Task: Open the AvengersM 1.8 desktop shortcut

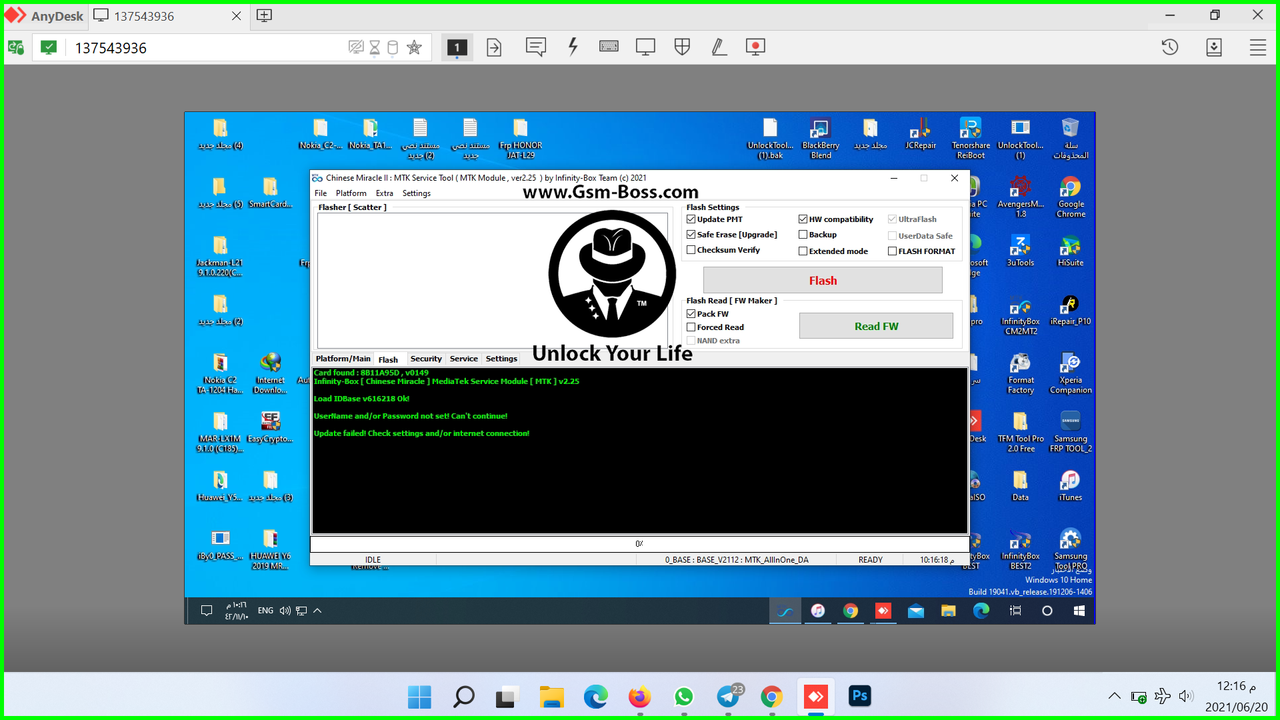Action: pos(1020,197)
